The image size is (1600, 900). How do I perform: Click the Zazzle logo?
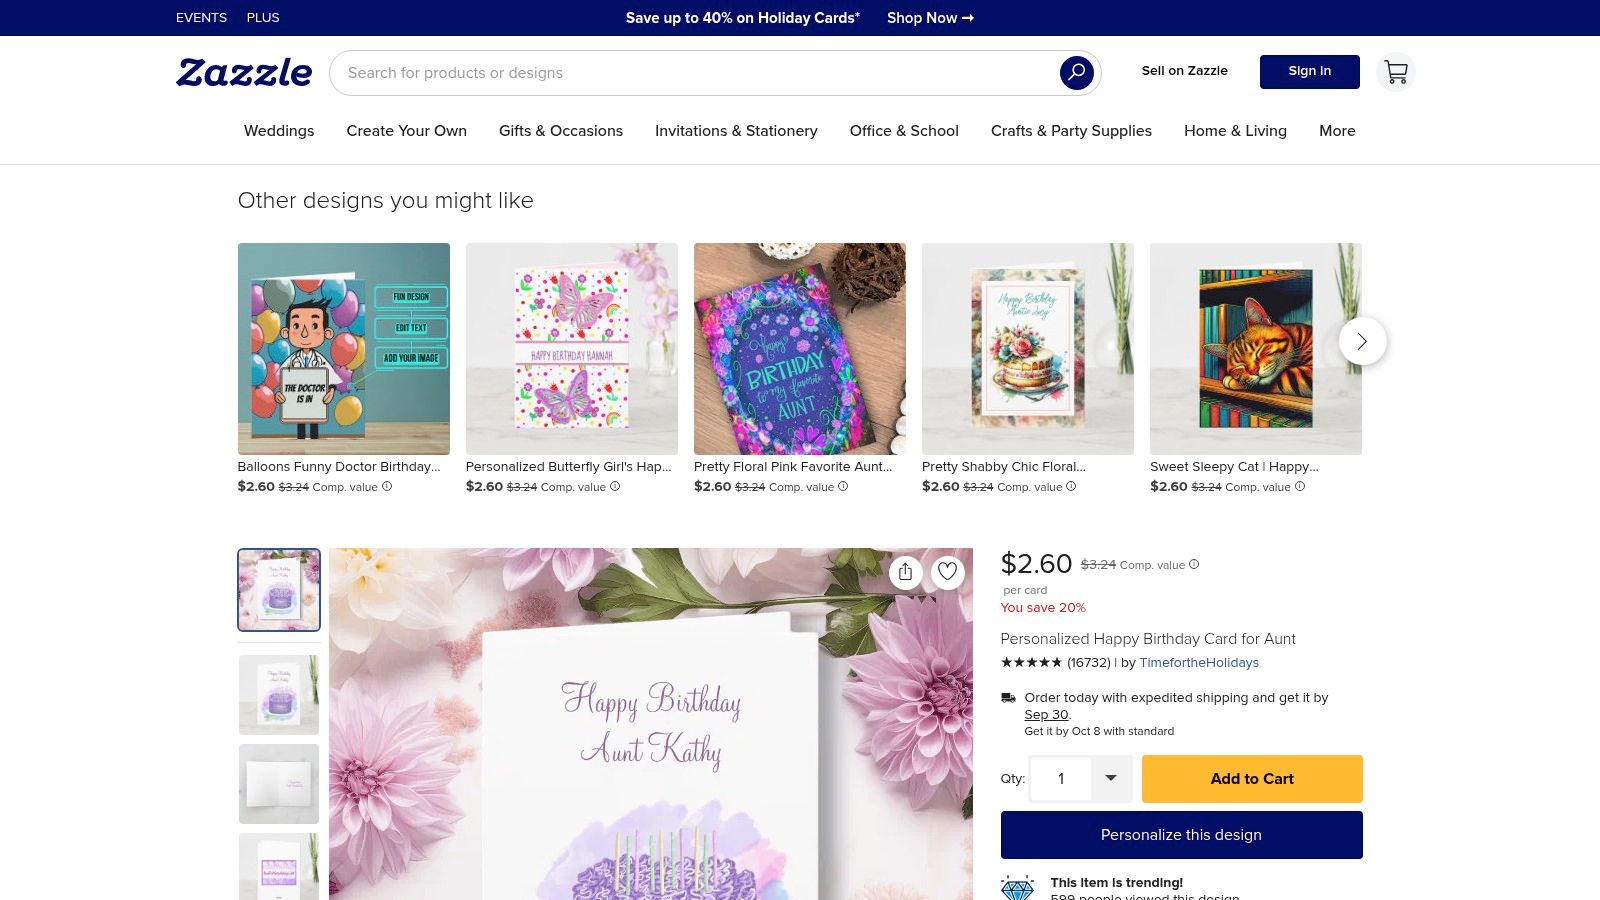pyautogui.click(x=244, y=72)
